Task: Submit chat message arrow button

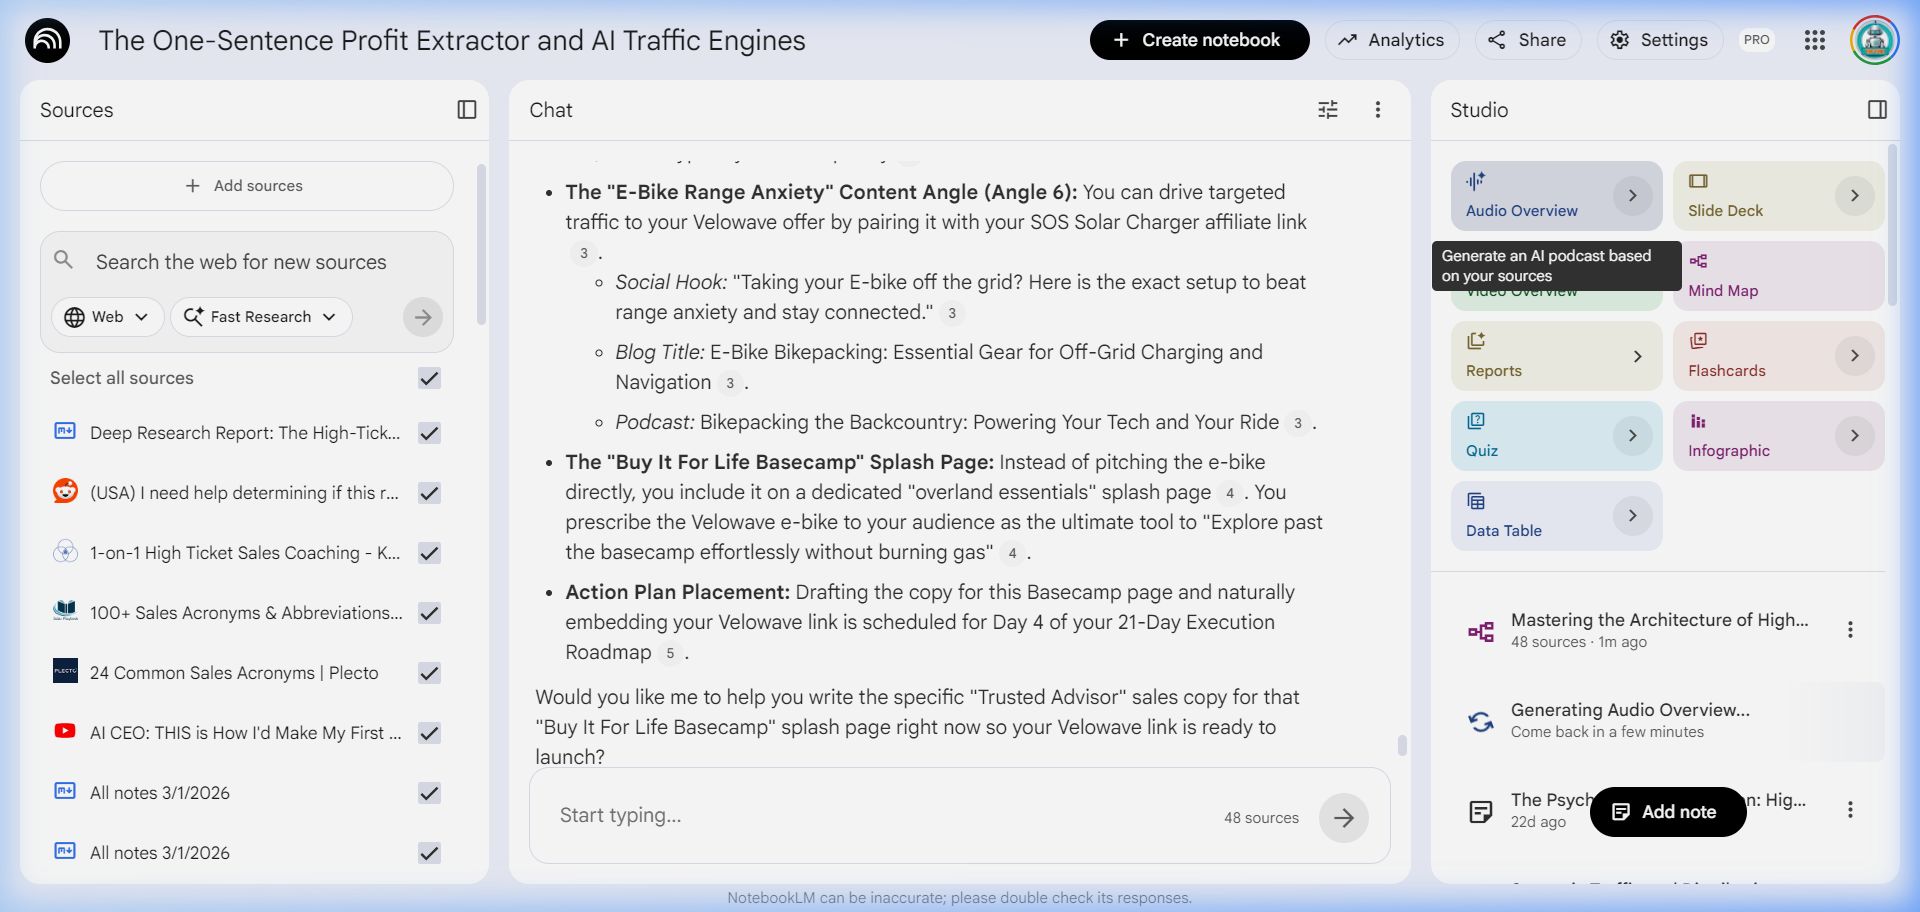Action: point(1343,818)
